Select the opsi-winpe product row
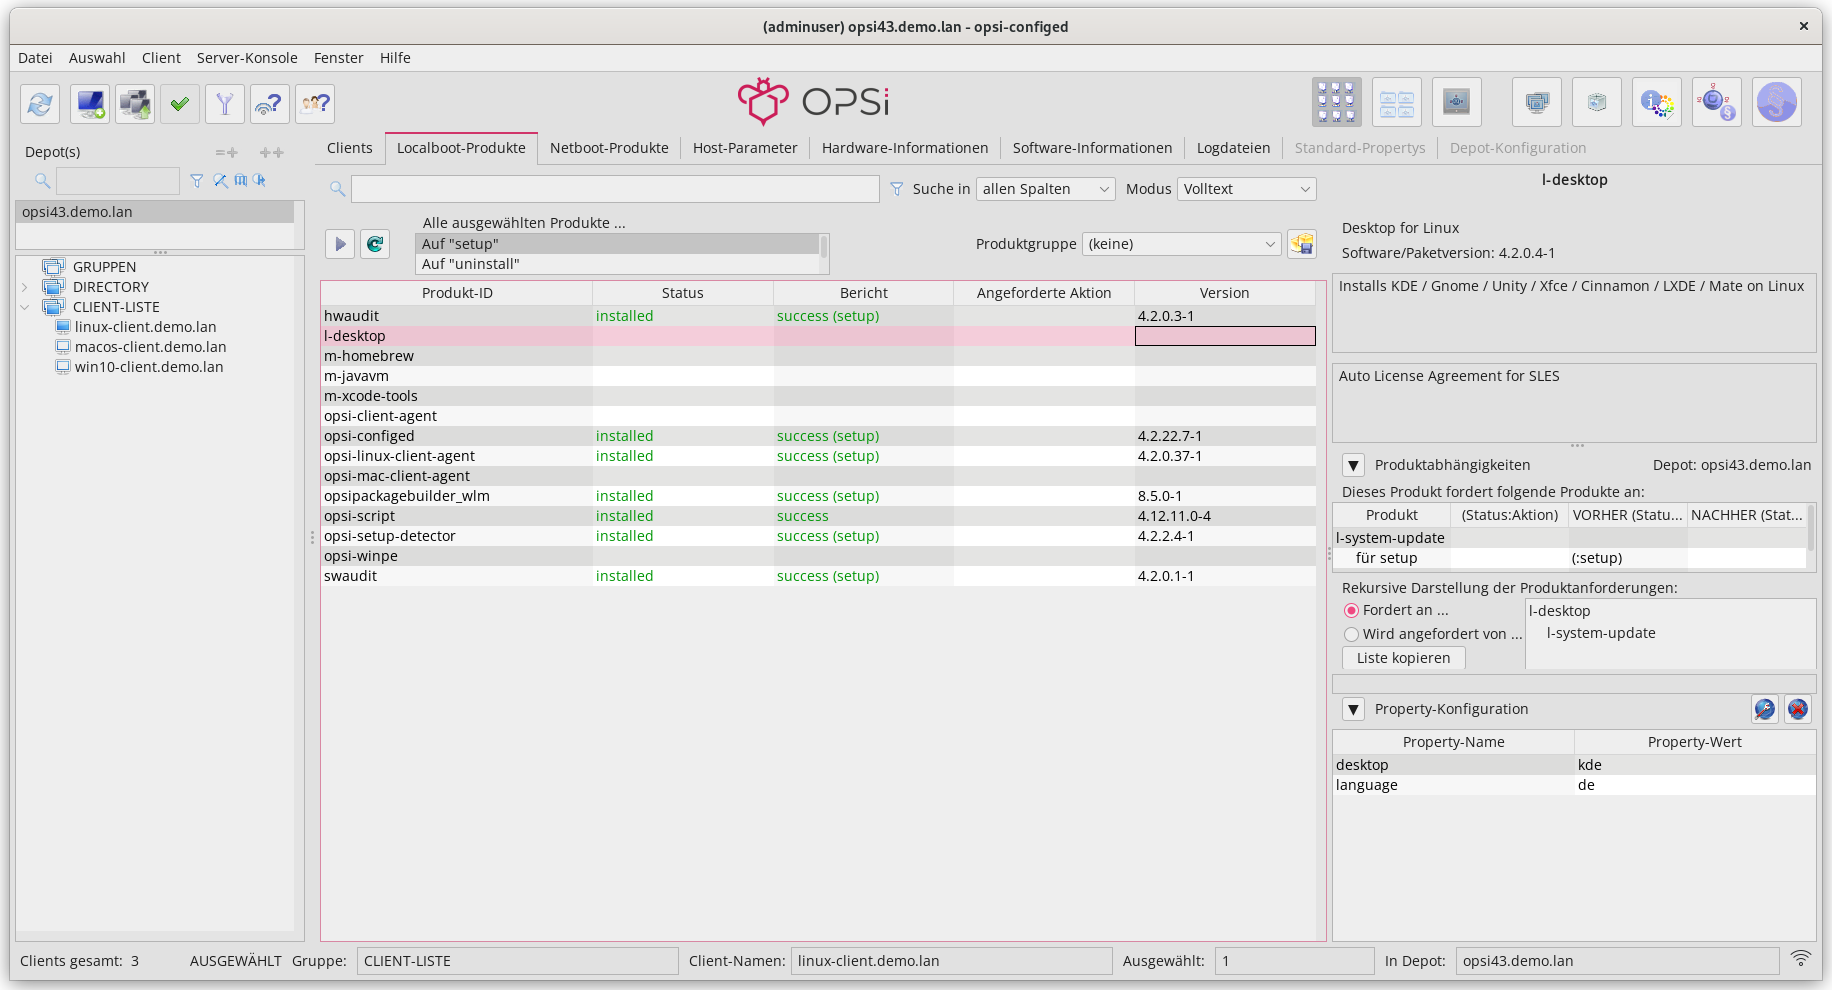 [818, 556]
